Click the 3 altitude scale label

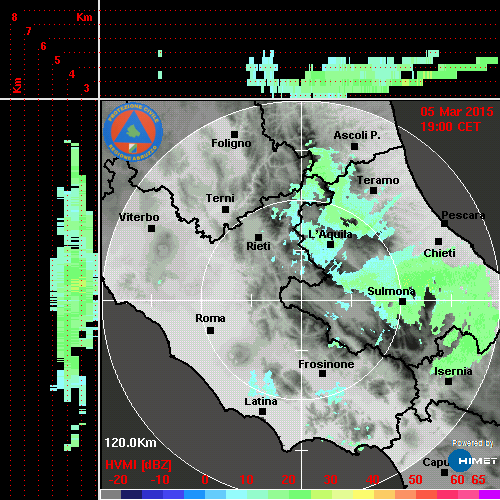(86, 88)
